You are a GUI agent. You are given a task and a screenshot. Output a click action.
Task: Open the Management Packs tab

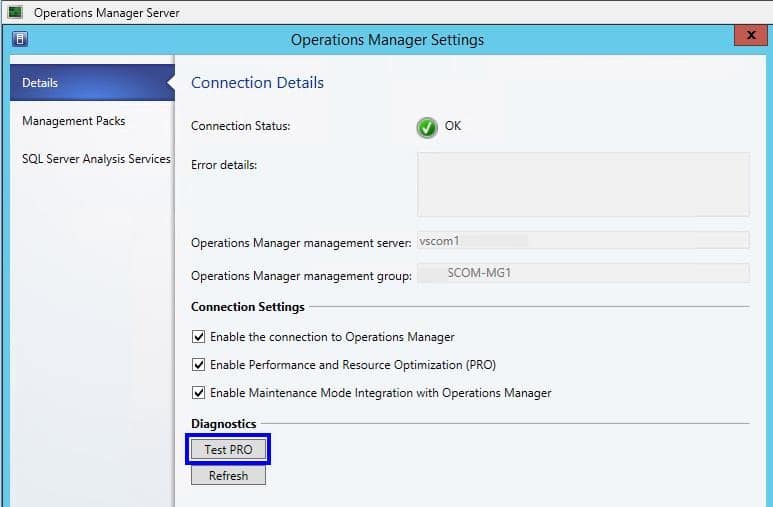[x=73, y=121]
